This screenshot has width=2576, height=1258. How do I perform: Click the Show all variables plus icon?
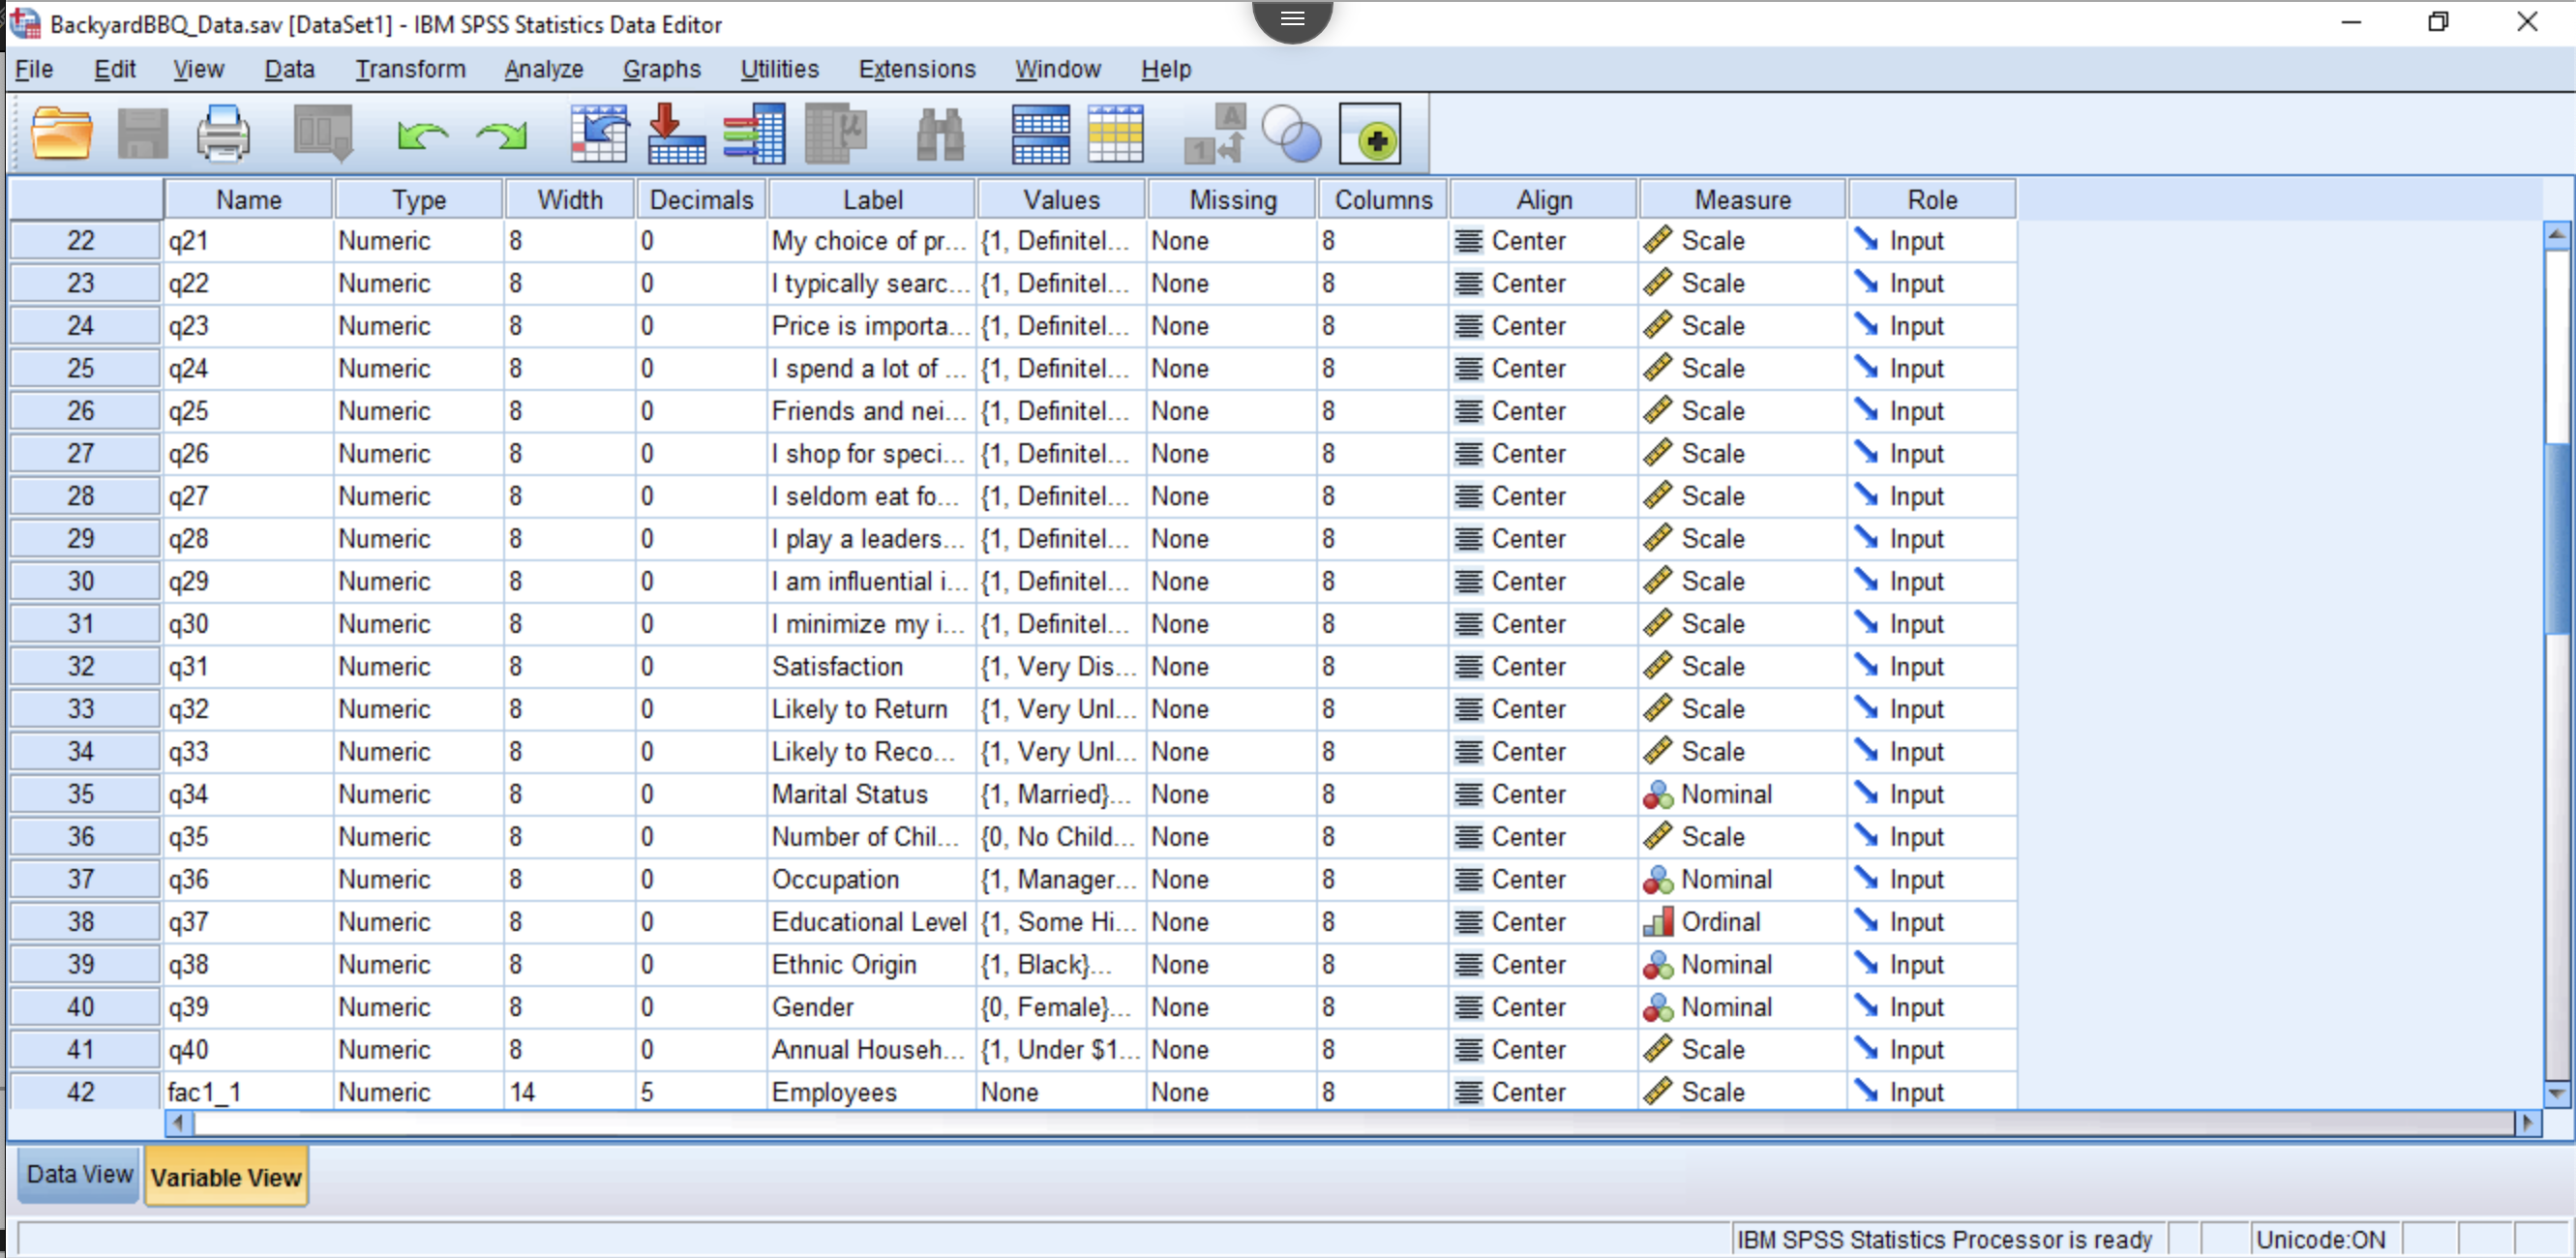pos(1370,134)
